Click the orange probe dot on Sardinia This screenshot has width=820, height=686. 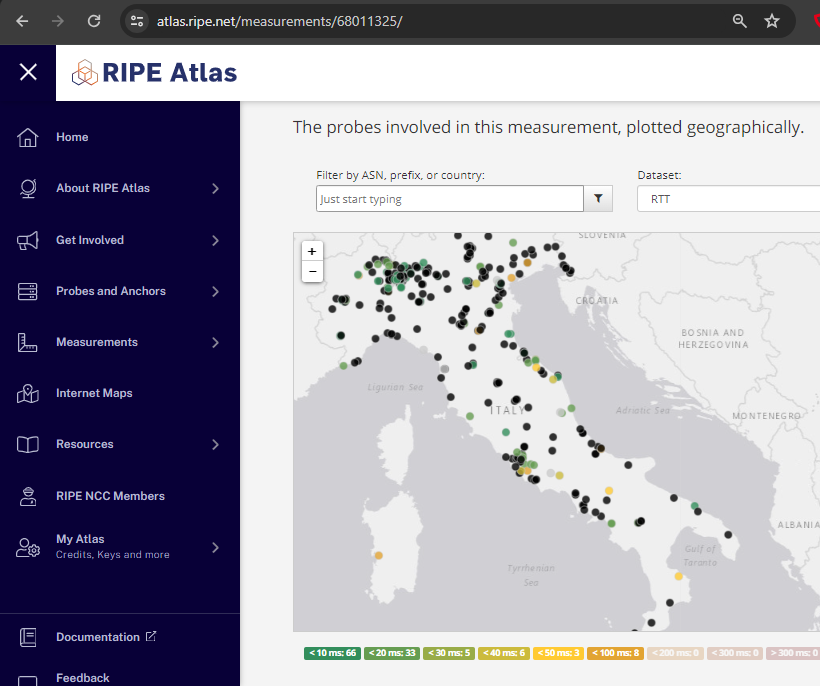click(x=379, y=555)
